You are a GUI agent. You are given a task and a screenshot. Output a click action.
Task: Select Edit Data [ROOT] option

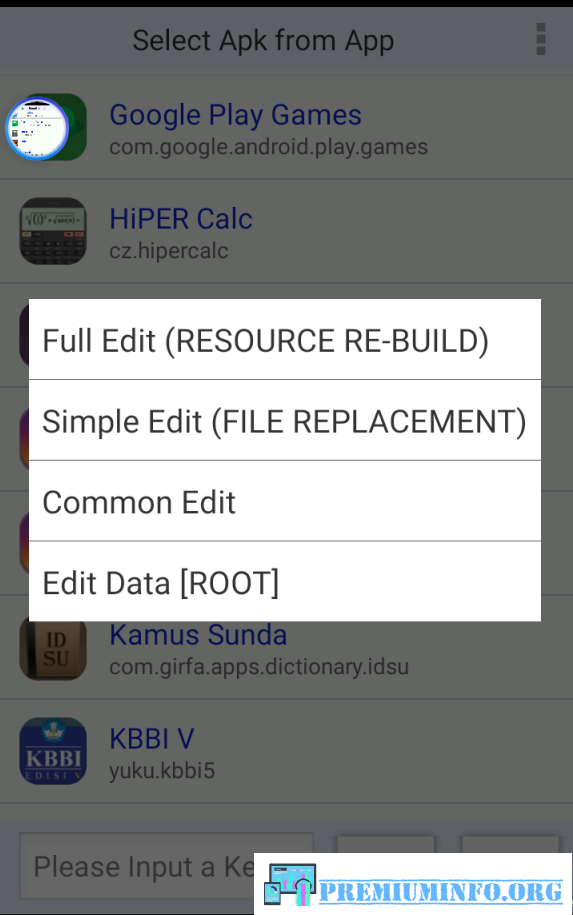coord(285,582)
